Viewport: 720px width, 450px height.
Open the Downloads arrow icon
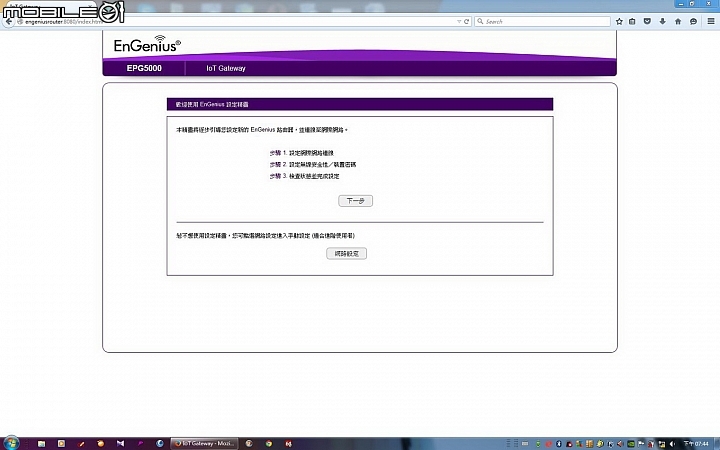[662, 22]
